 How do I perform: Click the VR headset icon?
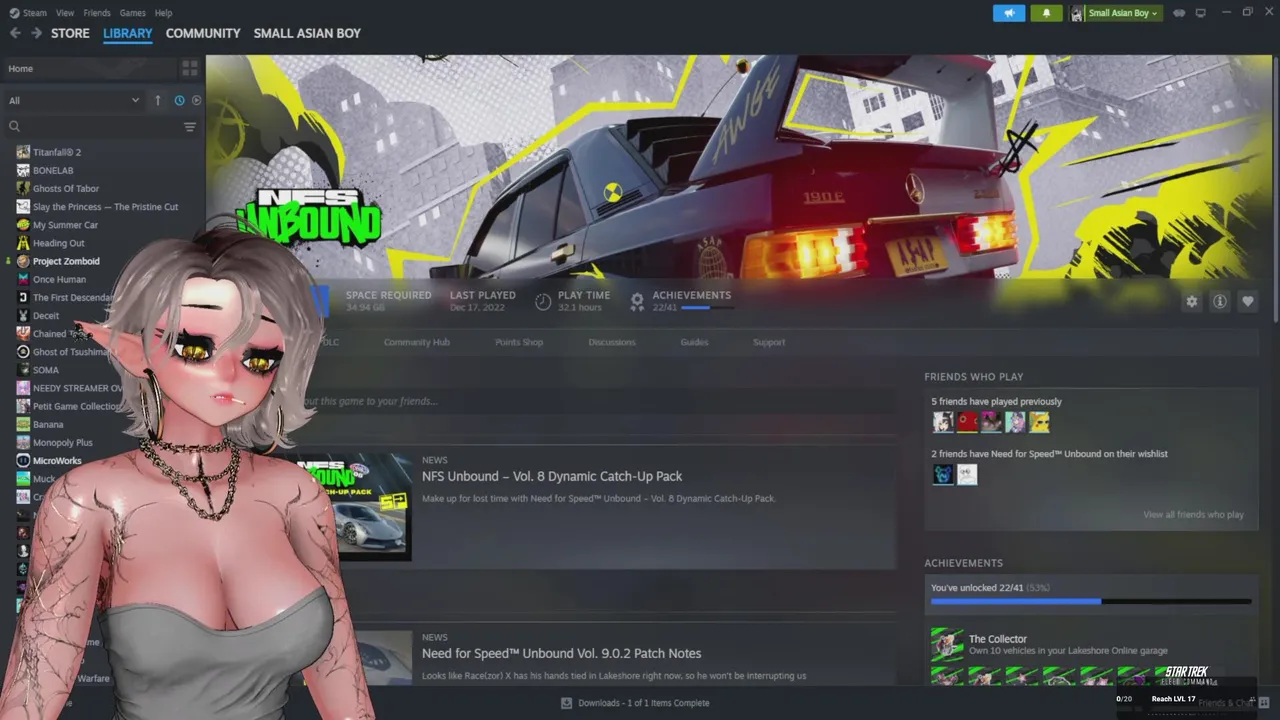click(1179, 13)
